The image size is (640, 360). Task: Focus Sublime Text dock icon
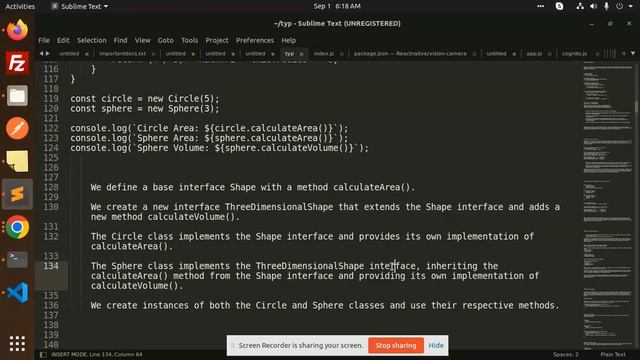point(17,194)
